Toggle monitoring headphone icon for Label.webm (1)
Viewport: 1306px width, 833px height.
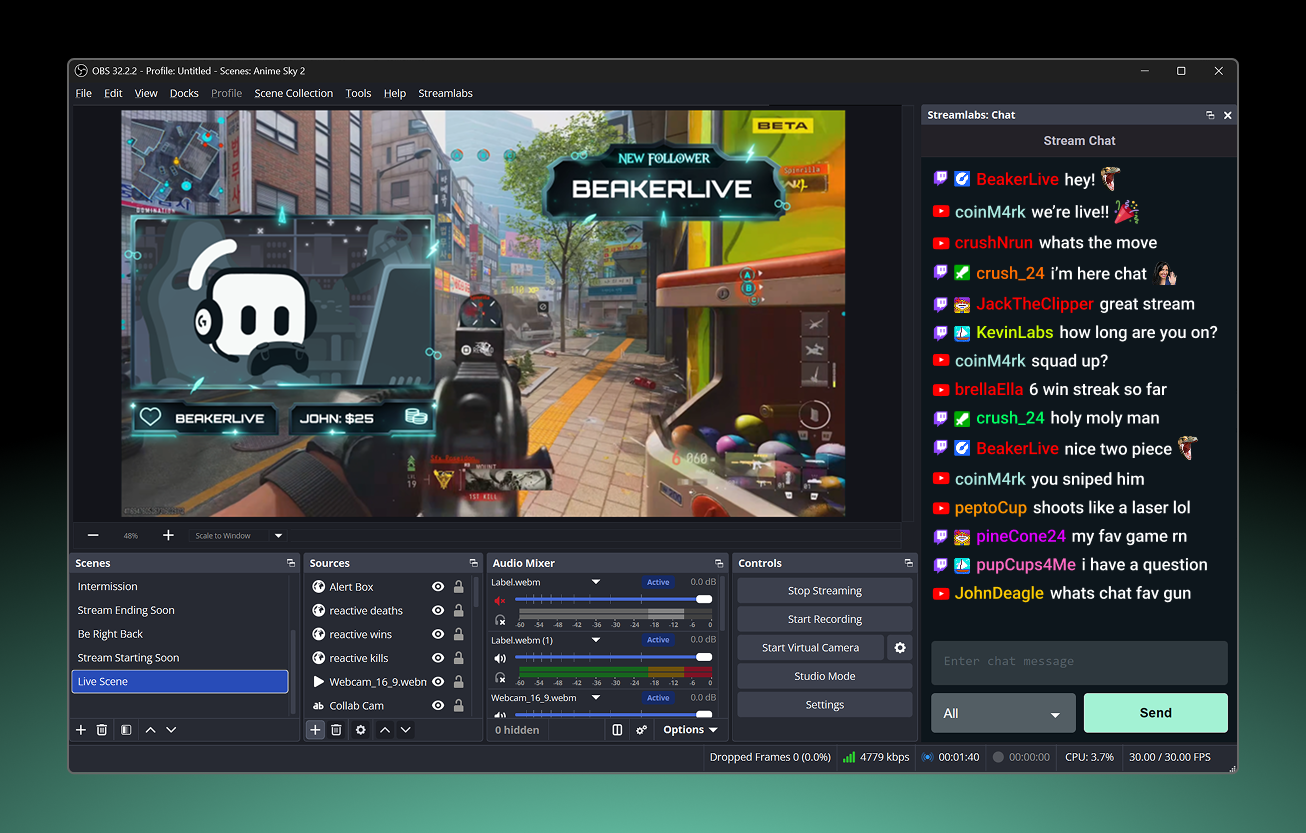point(500,677)
